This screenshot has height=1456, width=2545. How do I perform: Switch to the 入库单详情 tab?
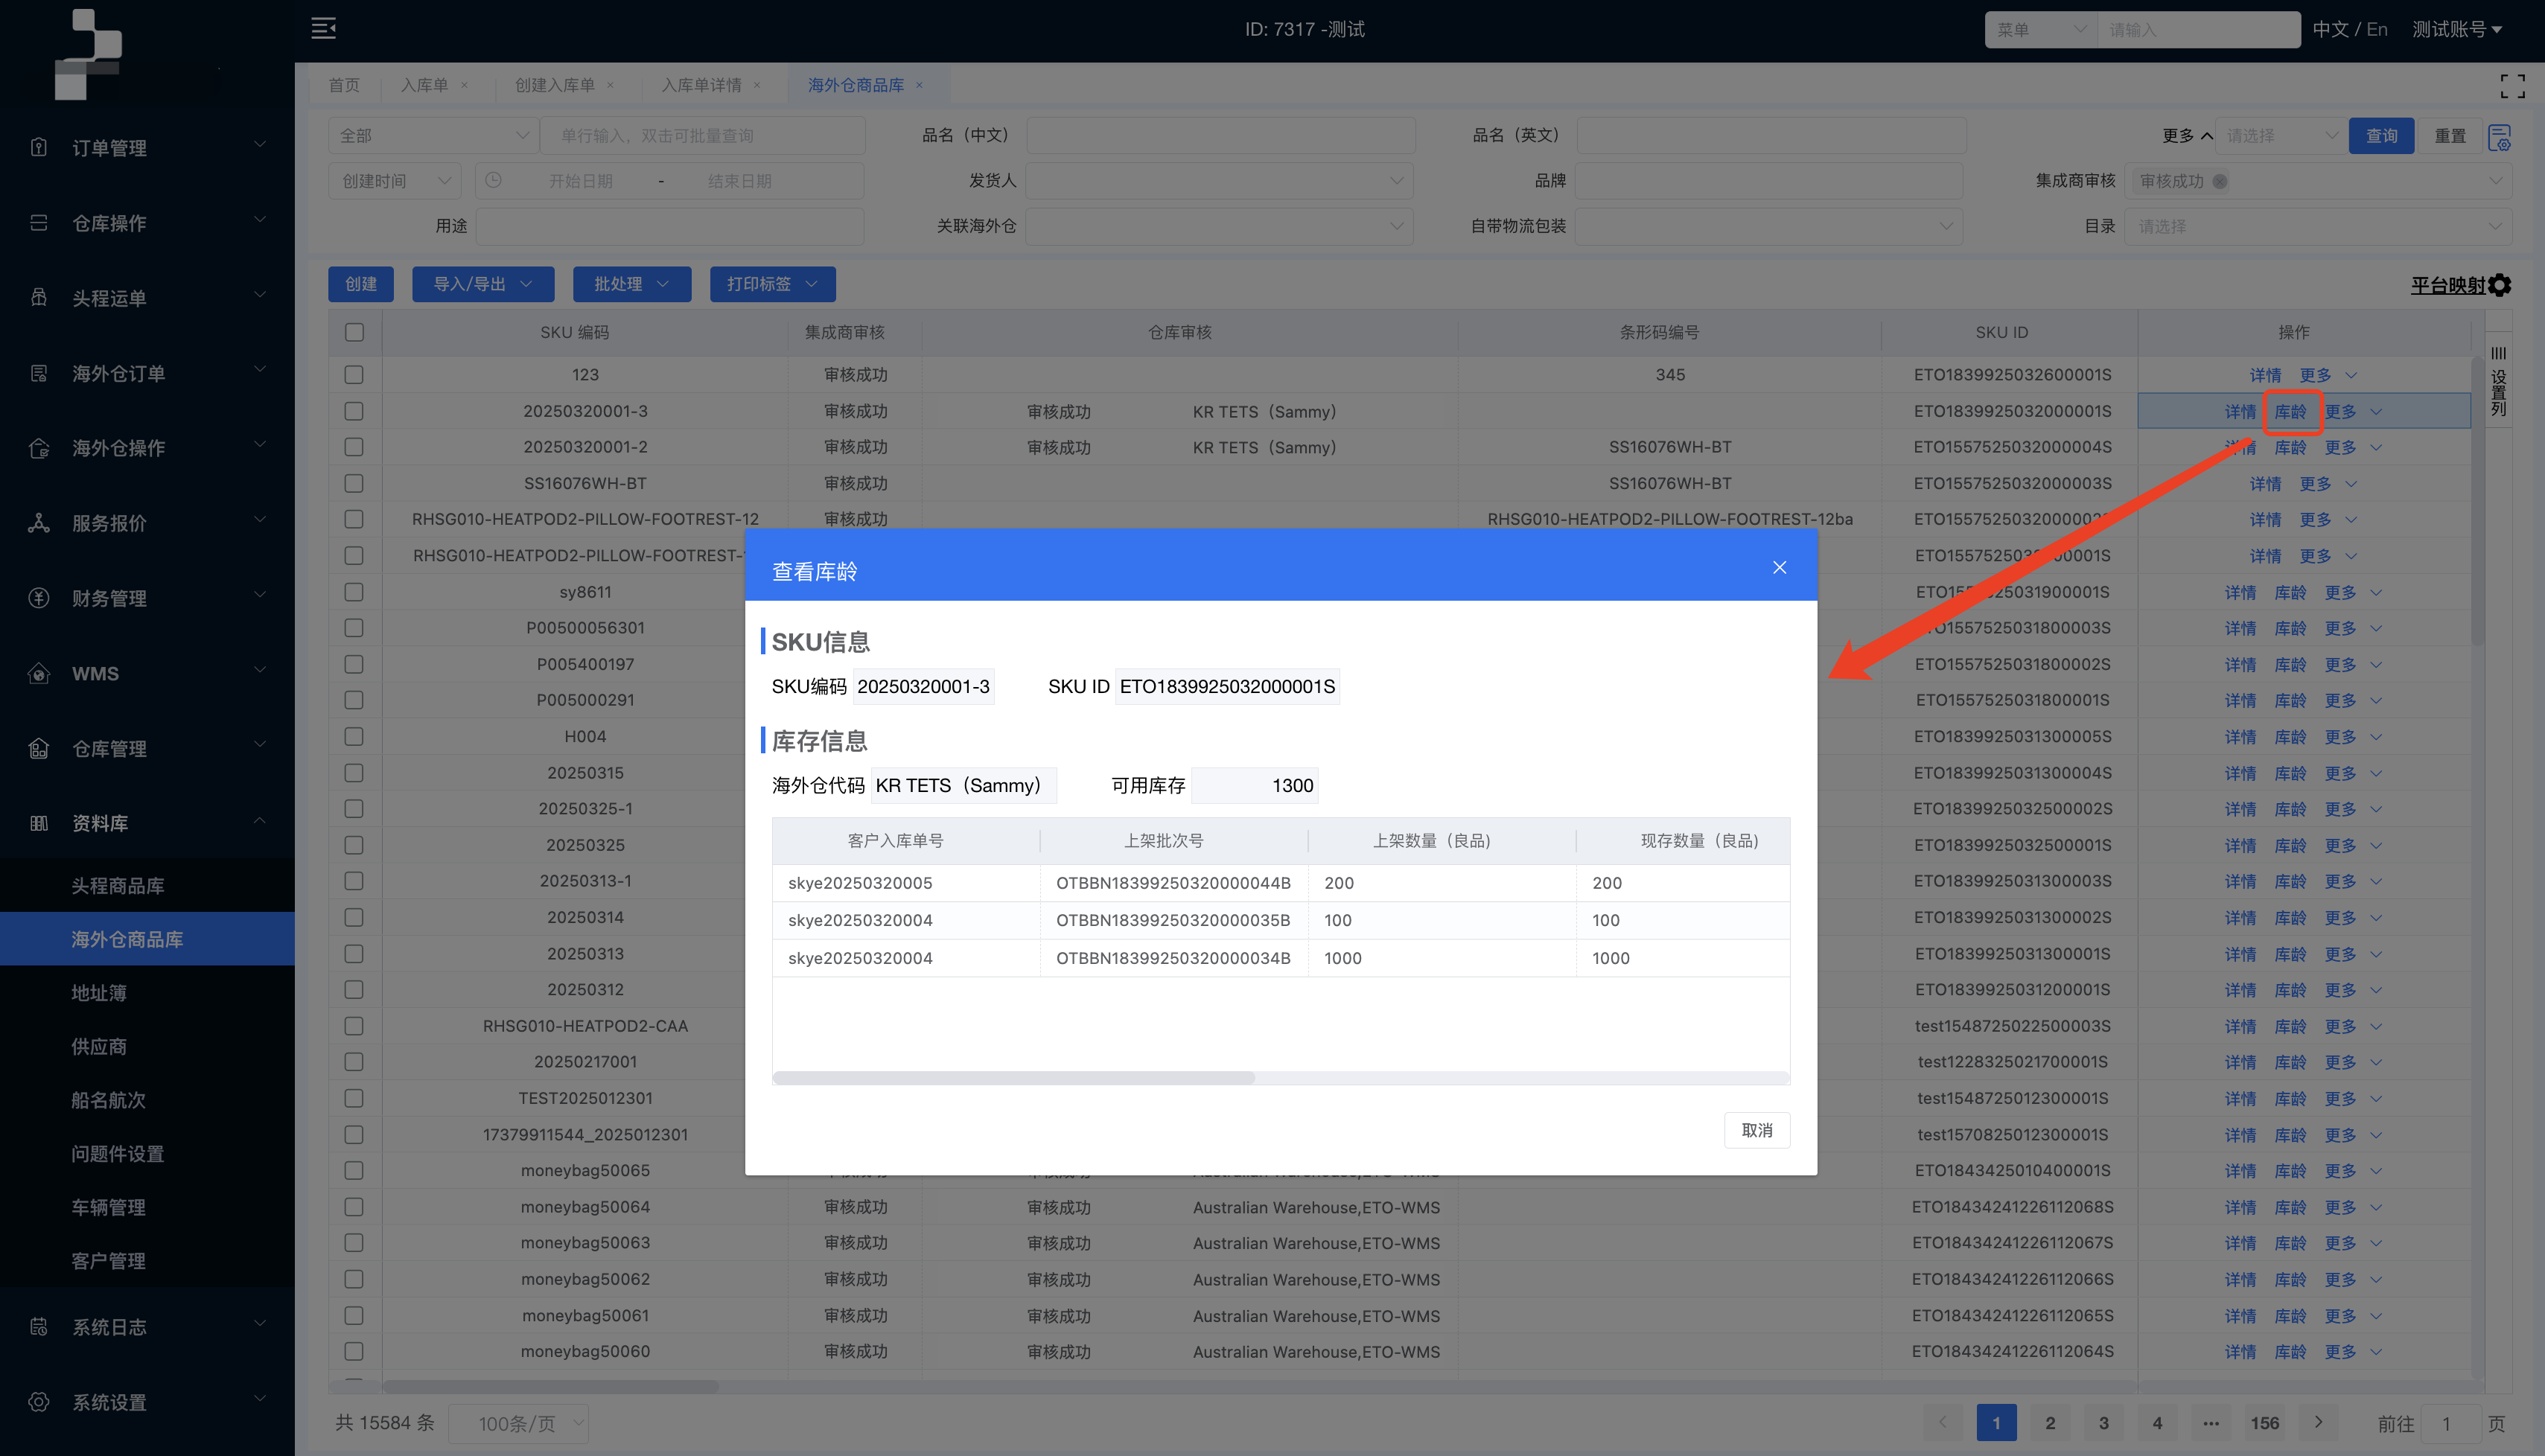pos(701,85)
